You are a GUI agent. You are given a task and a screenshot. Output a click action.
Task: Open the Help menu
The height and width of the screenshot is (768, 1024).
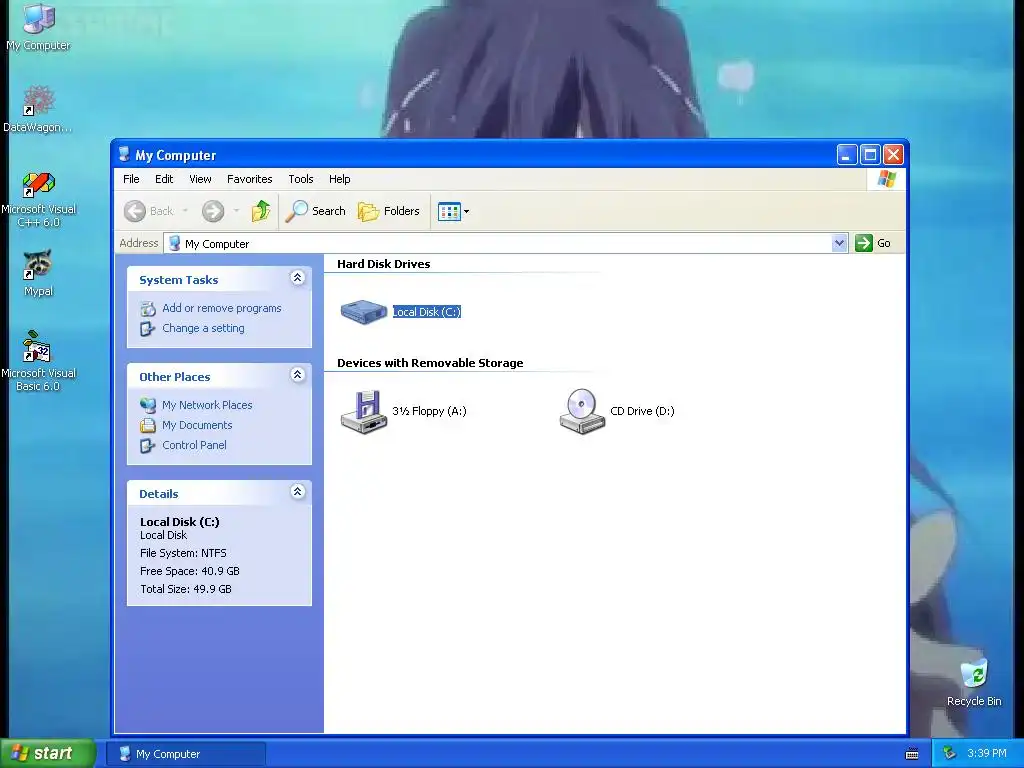[x=340, y=179]
